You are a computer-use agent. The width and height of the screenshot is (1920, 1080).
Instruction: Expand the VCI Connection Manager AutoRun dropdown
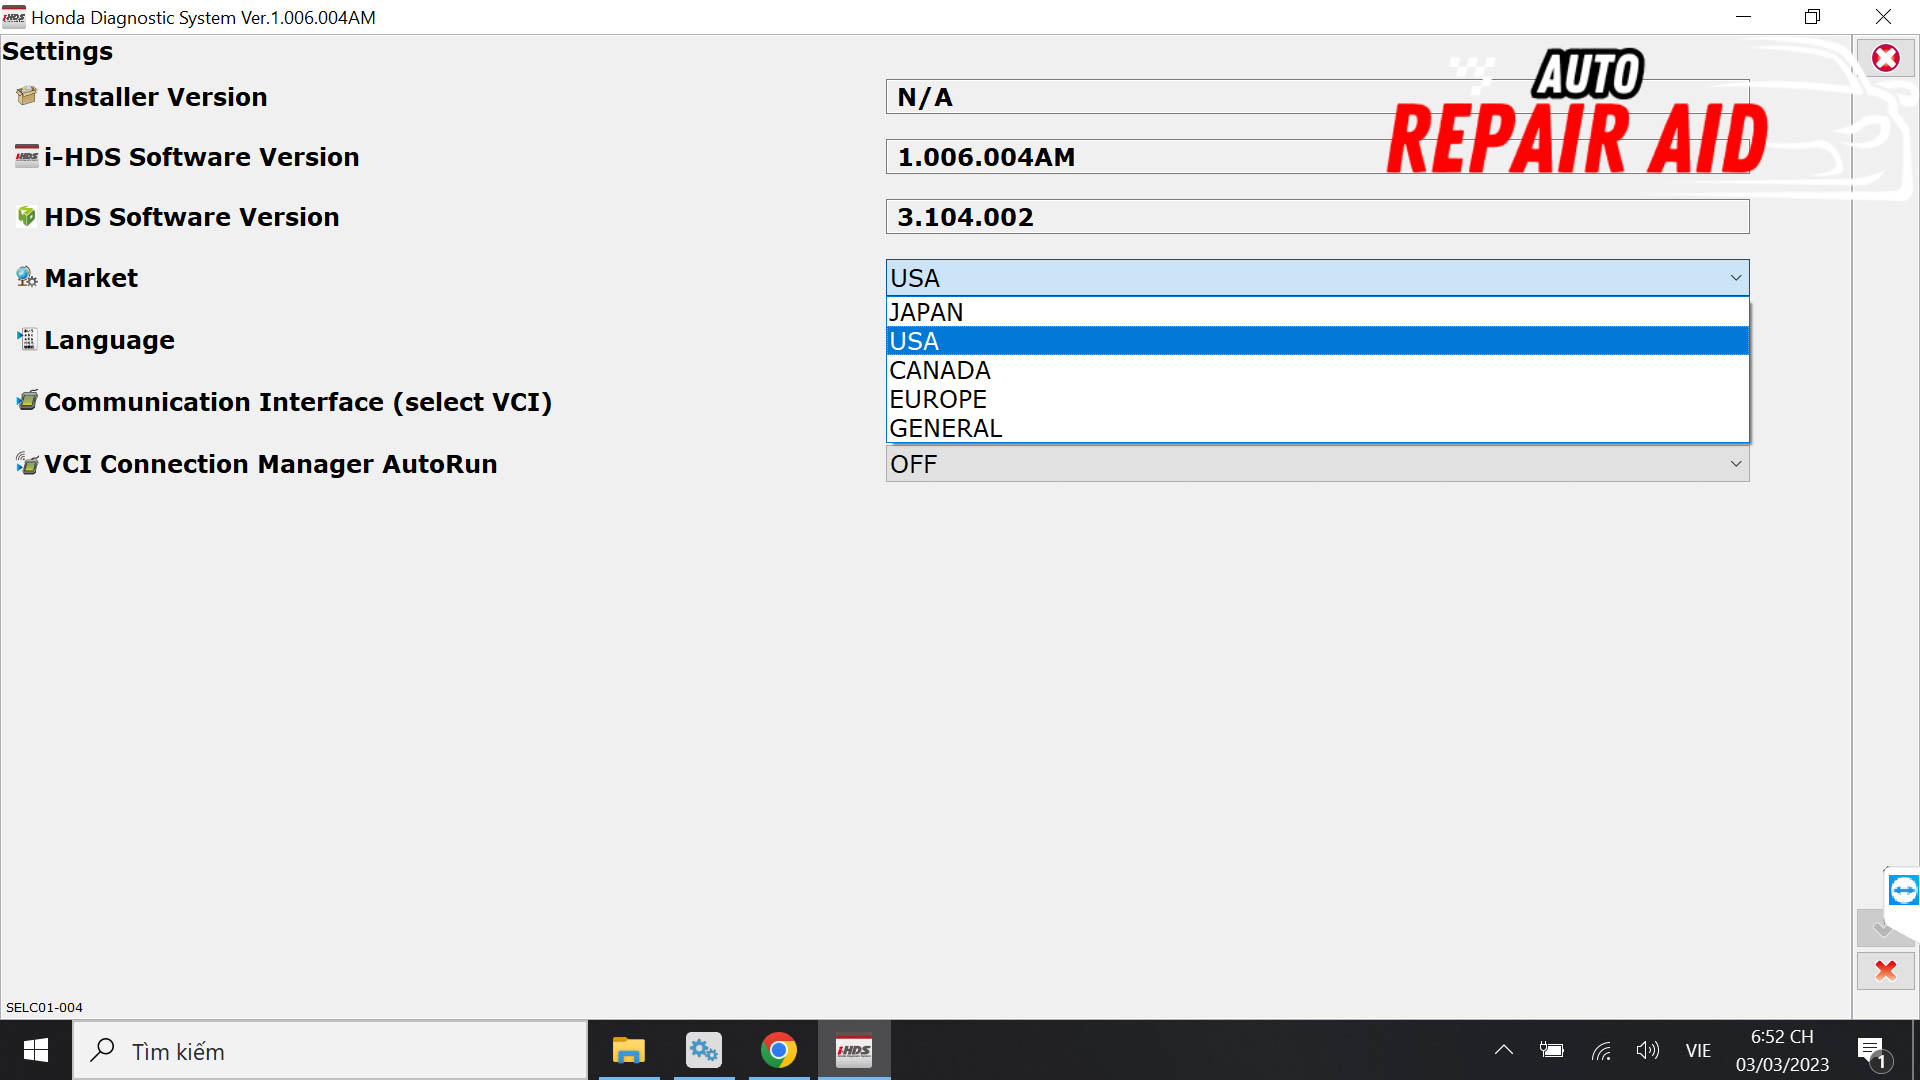1735,464
